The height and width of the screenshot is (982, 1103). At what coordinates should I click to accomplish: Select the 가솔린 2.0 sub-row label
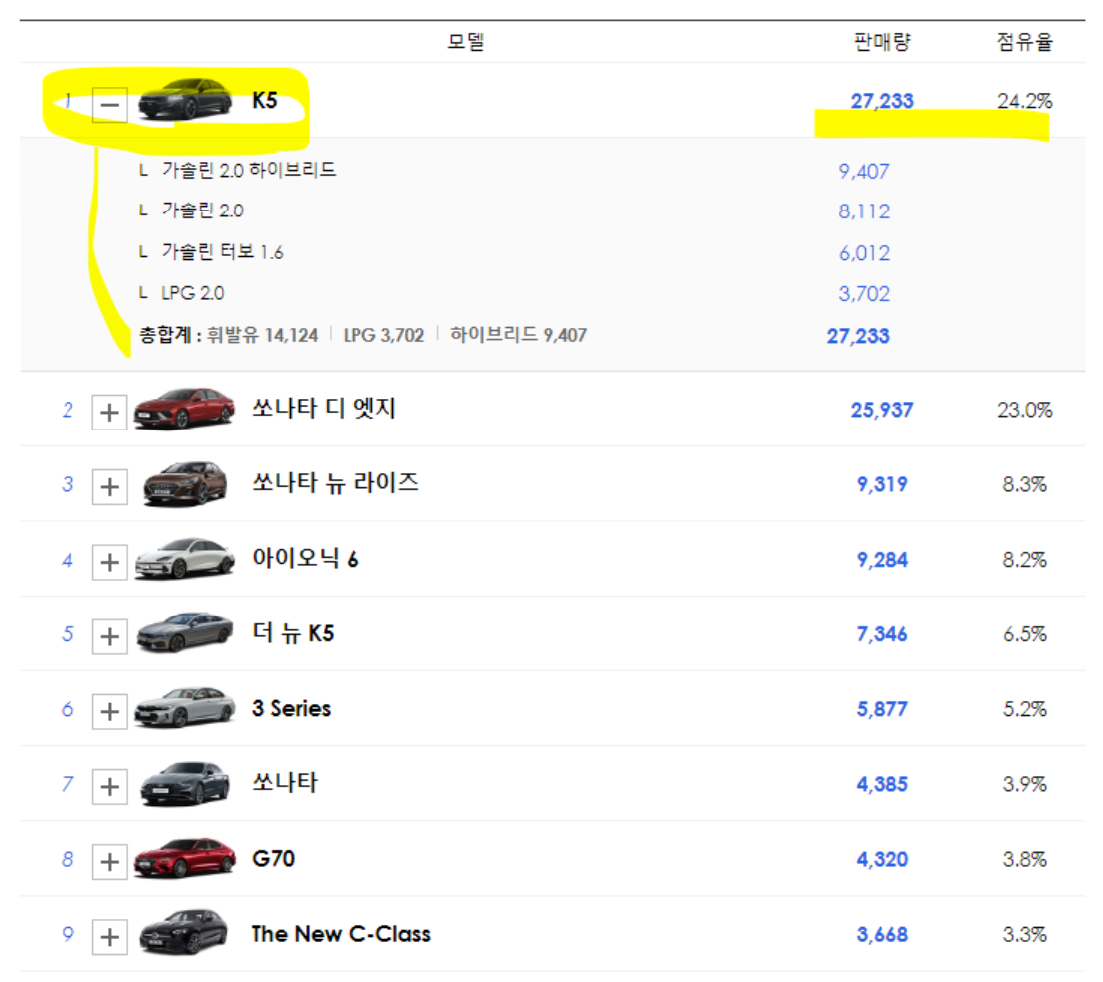[203, 210]
